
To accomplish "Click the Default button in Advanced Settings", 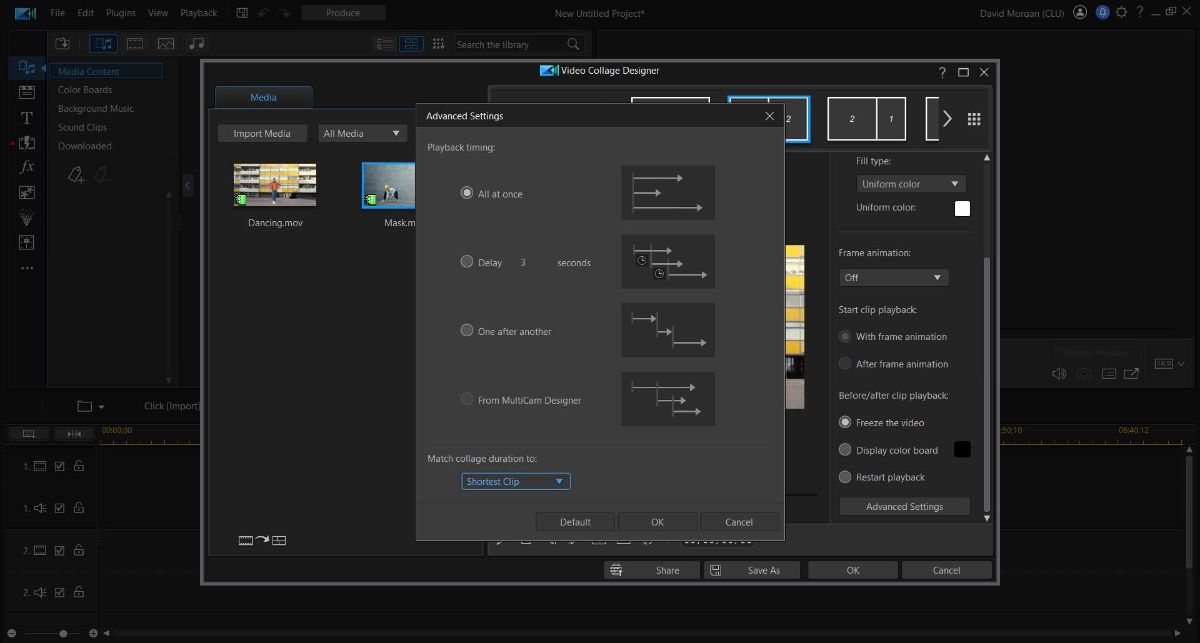I will [574, 521].
